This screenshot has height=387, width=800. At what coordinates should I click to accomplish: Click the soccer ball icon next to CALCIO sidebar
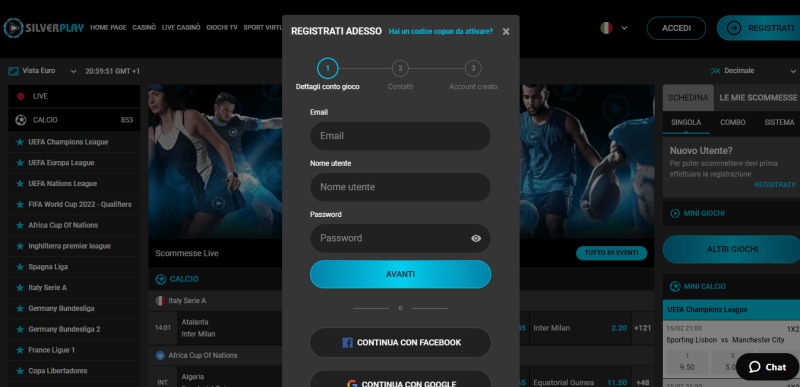click(21, 120)
